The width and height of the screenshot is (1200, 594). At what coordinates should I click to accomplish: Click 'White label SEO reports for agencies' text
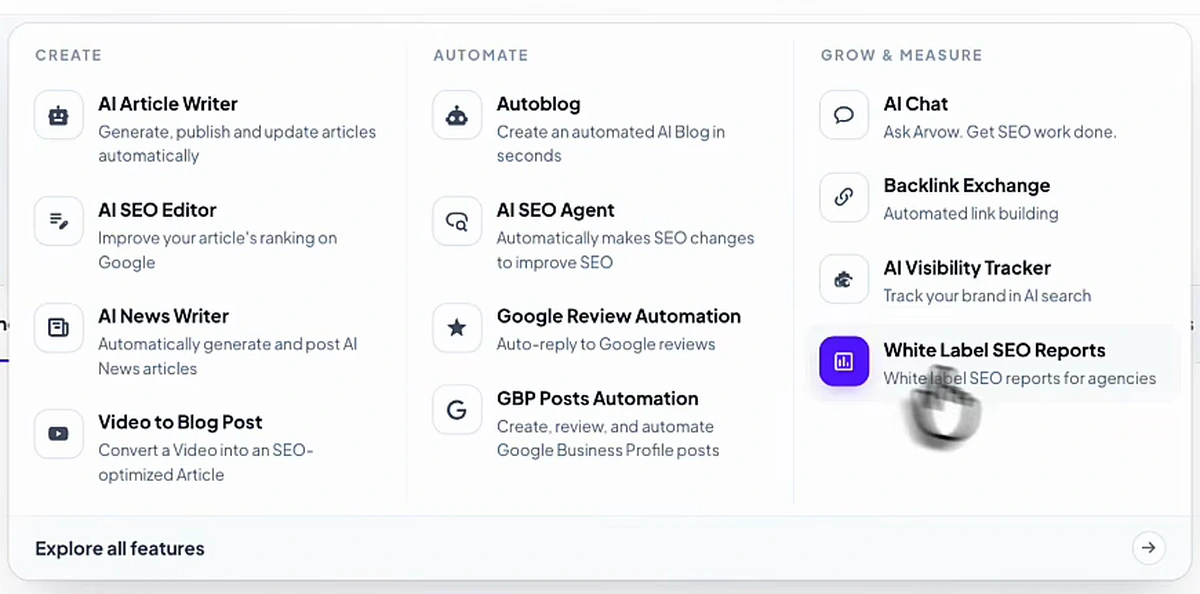(x=1019, y=378)
